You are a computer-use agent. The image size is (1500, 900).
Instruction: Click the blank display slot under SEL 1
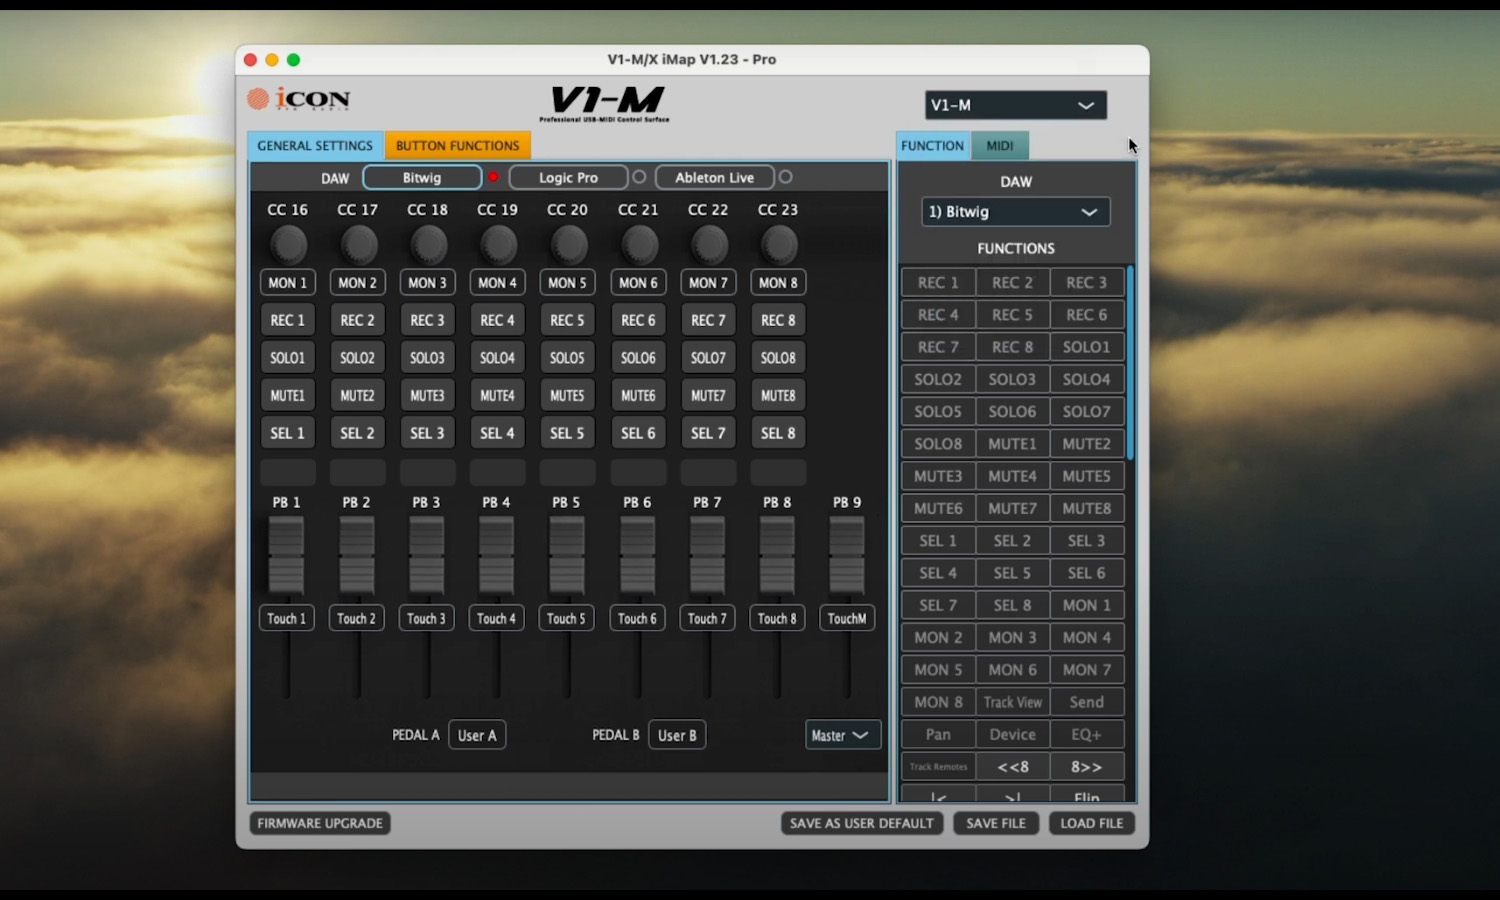click(288, 472)
